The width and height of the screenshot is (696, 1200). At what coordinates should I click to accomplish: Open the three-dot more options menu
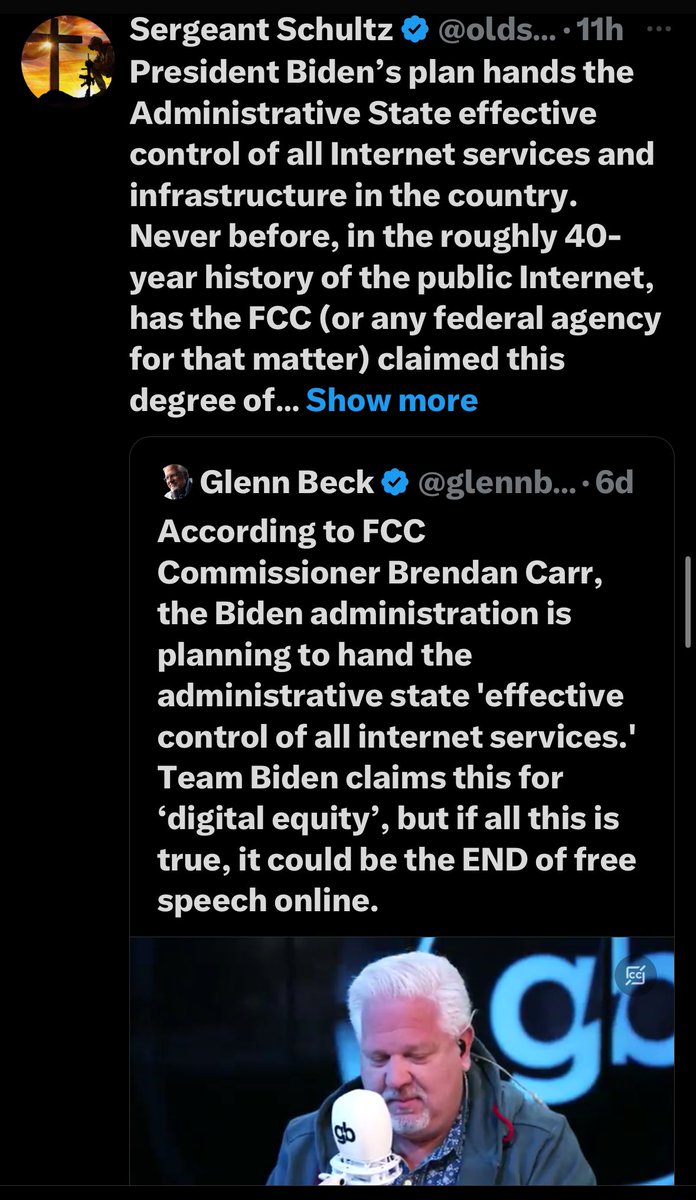658,30
